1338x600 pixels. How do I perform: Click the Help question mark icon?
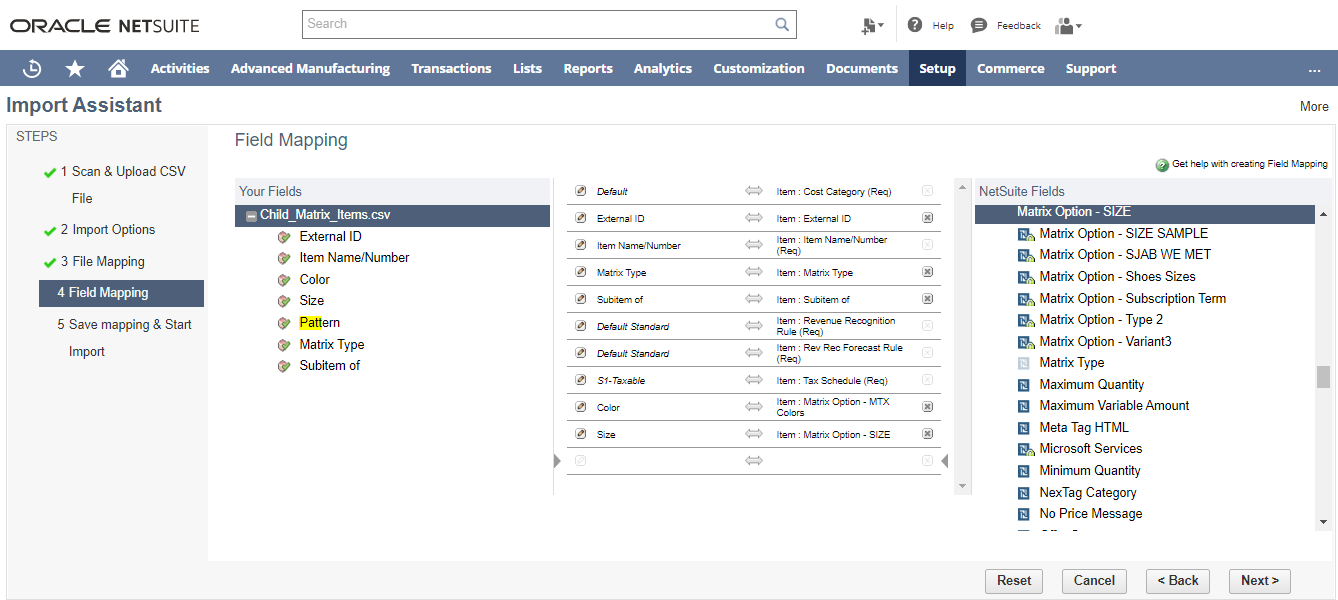tap(915, 25)
